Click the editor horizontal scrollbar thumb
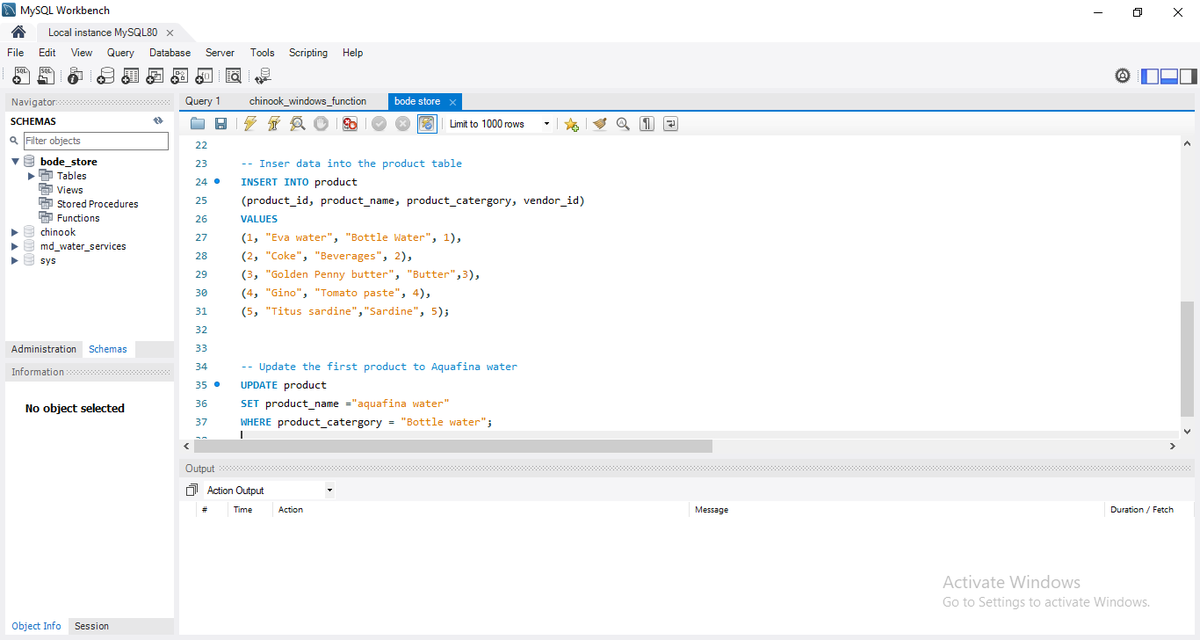 tap(453, 446)
